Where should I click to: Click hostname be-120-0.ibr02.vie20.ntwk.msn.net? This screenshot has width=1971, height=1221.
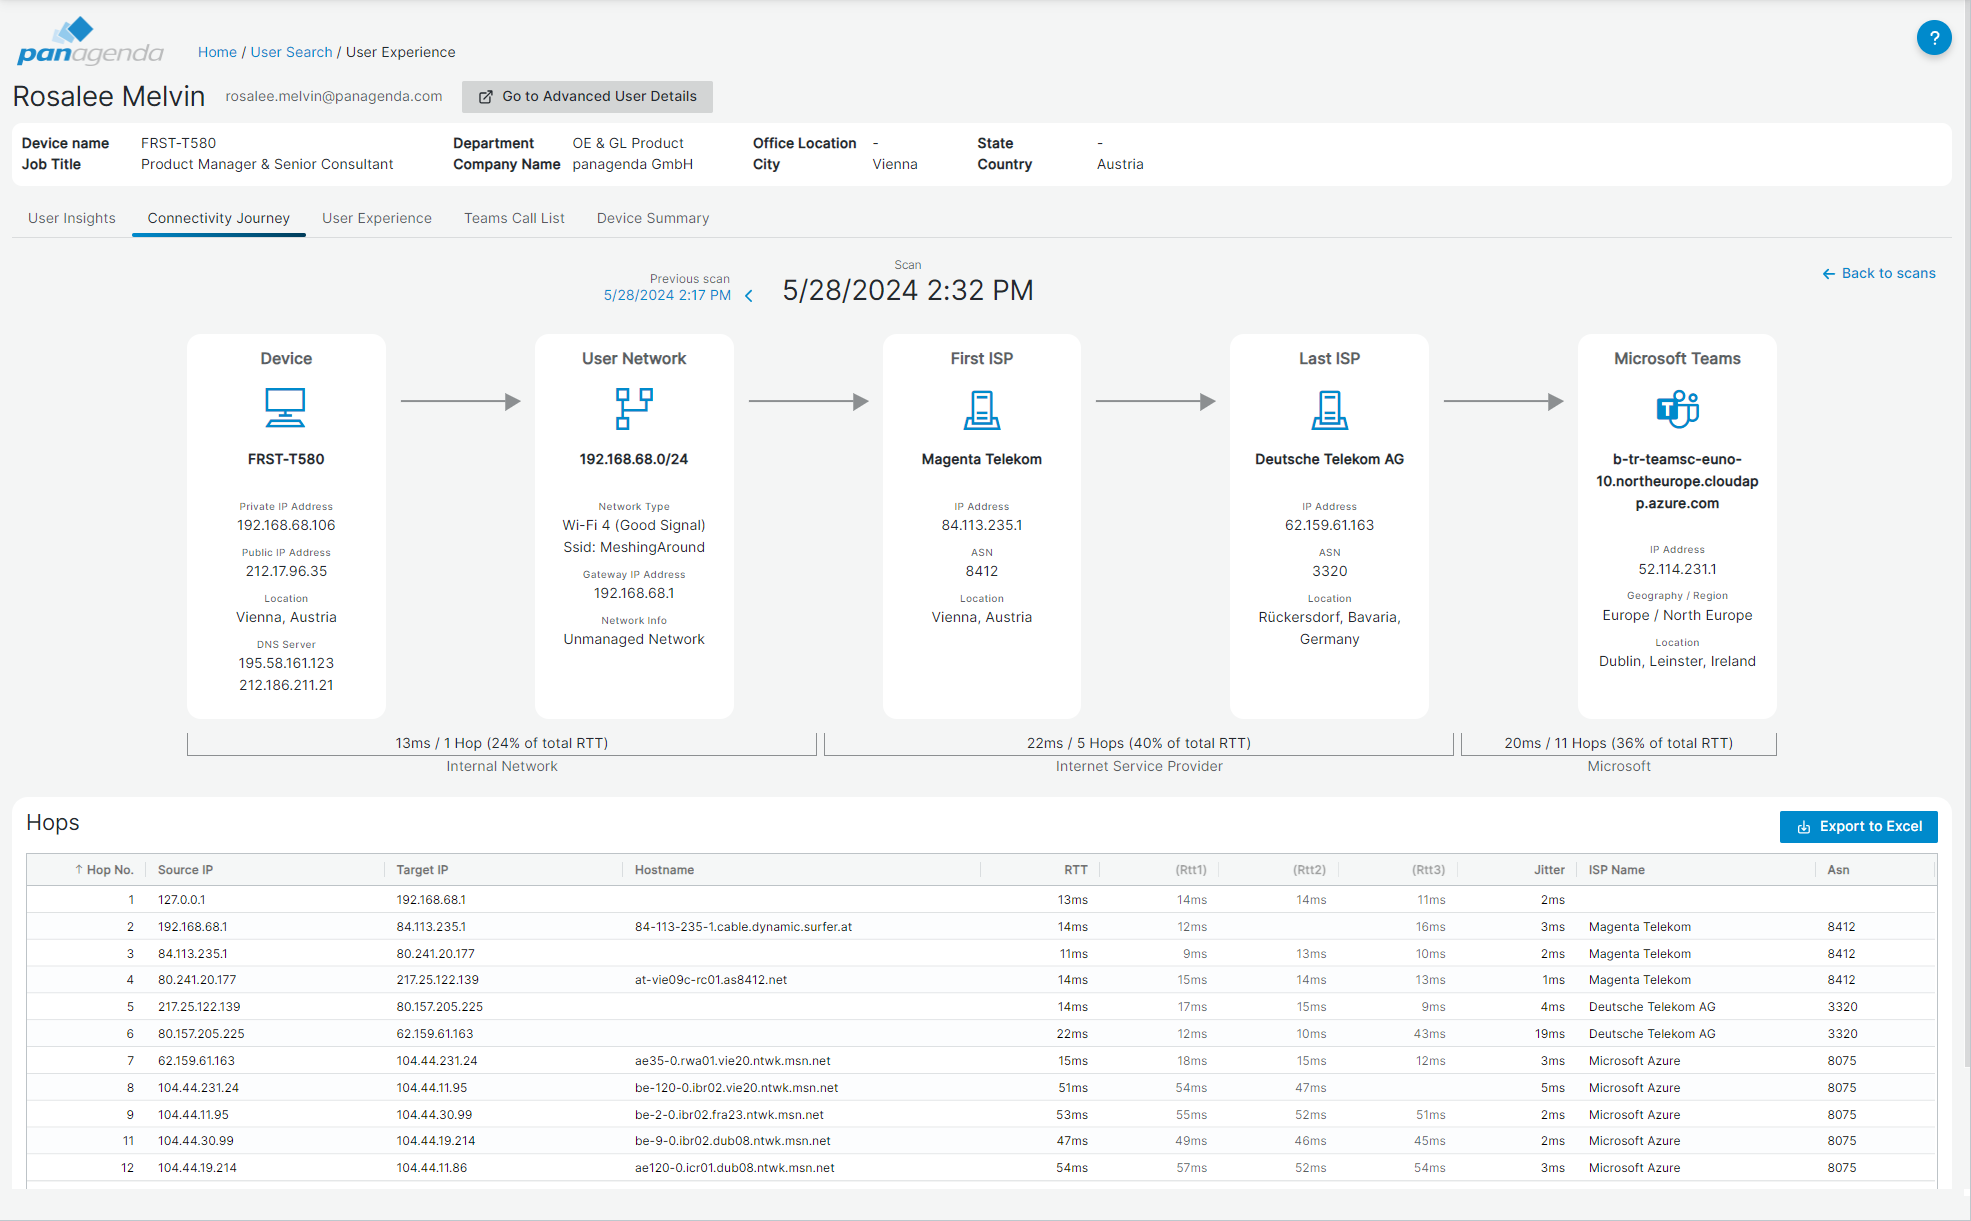click(x=736, y=1088)
